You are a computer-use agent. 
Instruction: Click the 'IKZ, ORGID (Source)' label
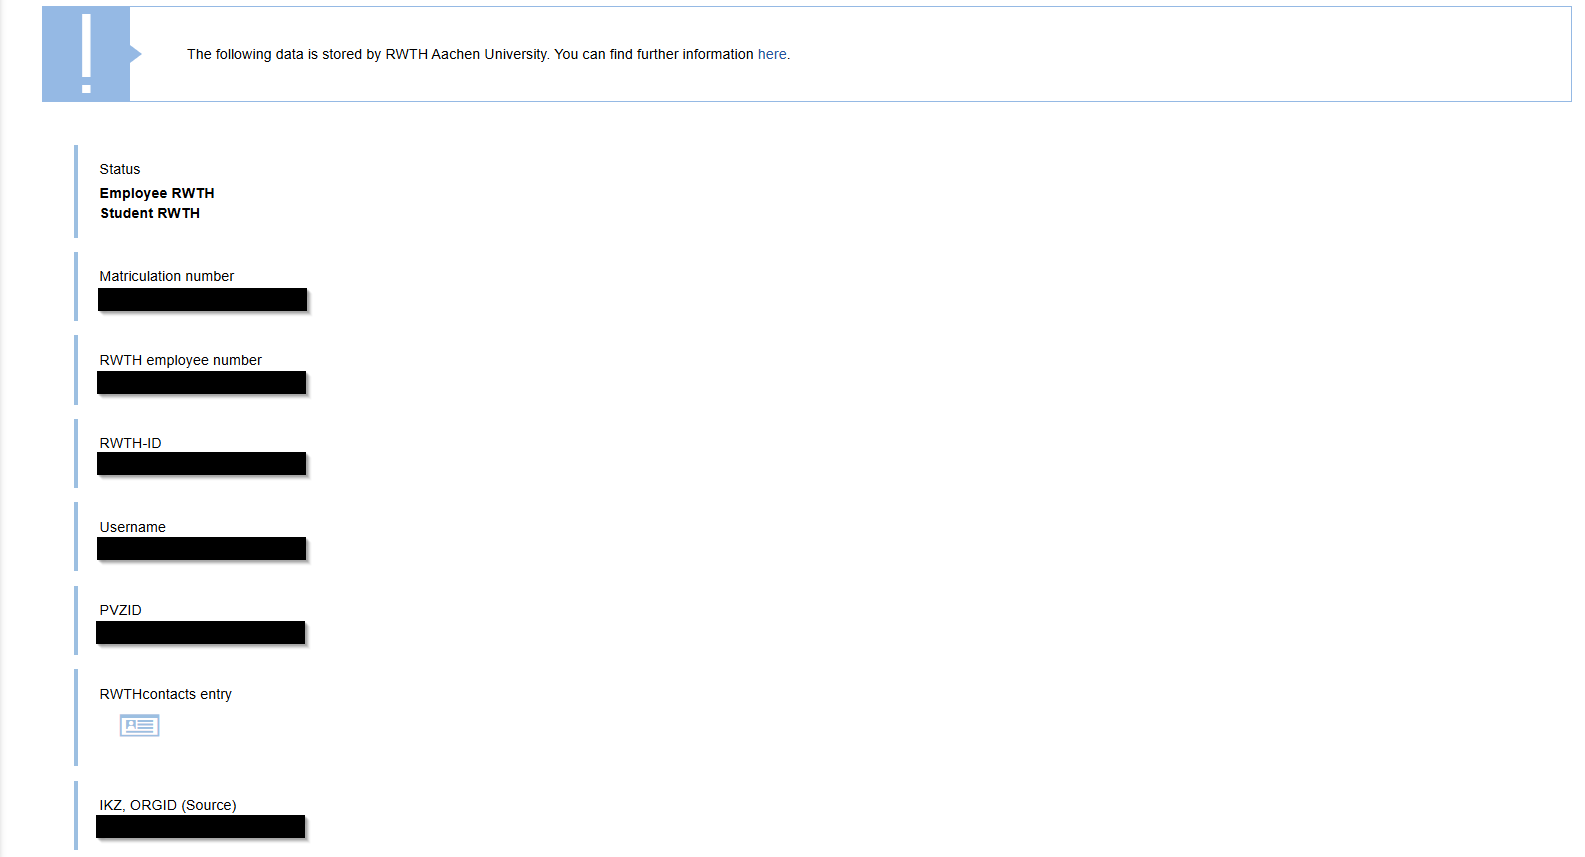[167, 805]
